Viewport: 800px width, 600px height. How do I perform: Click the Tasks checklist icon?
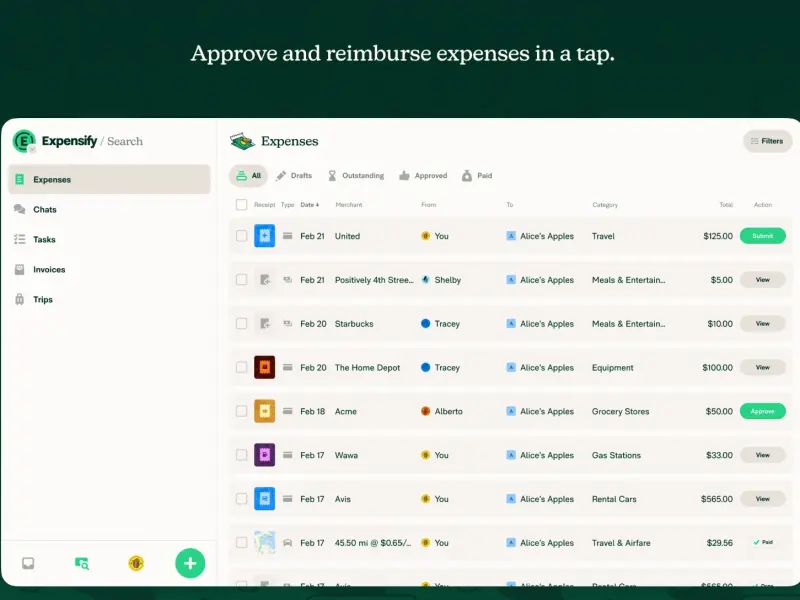click(19, 239)
